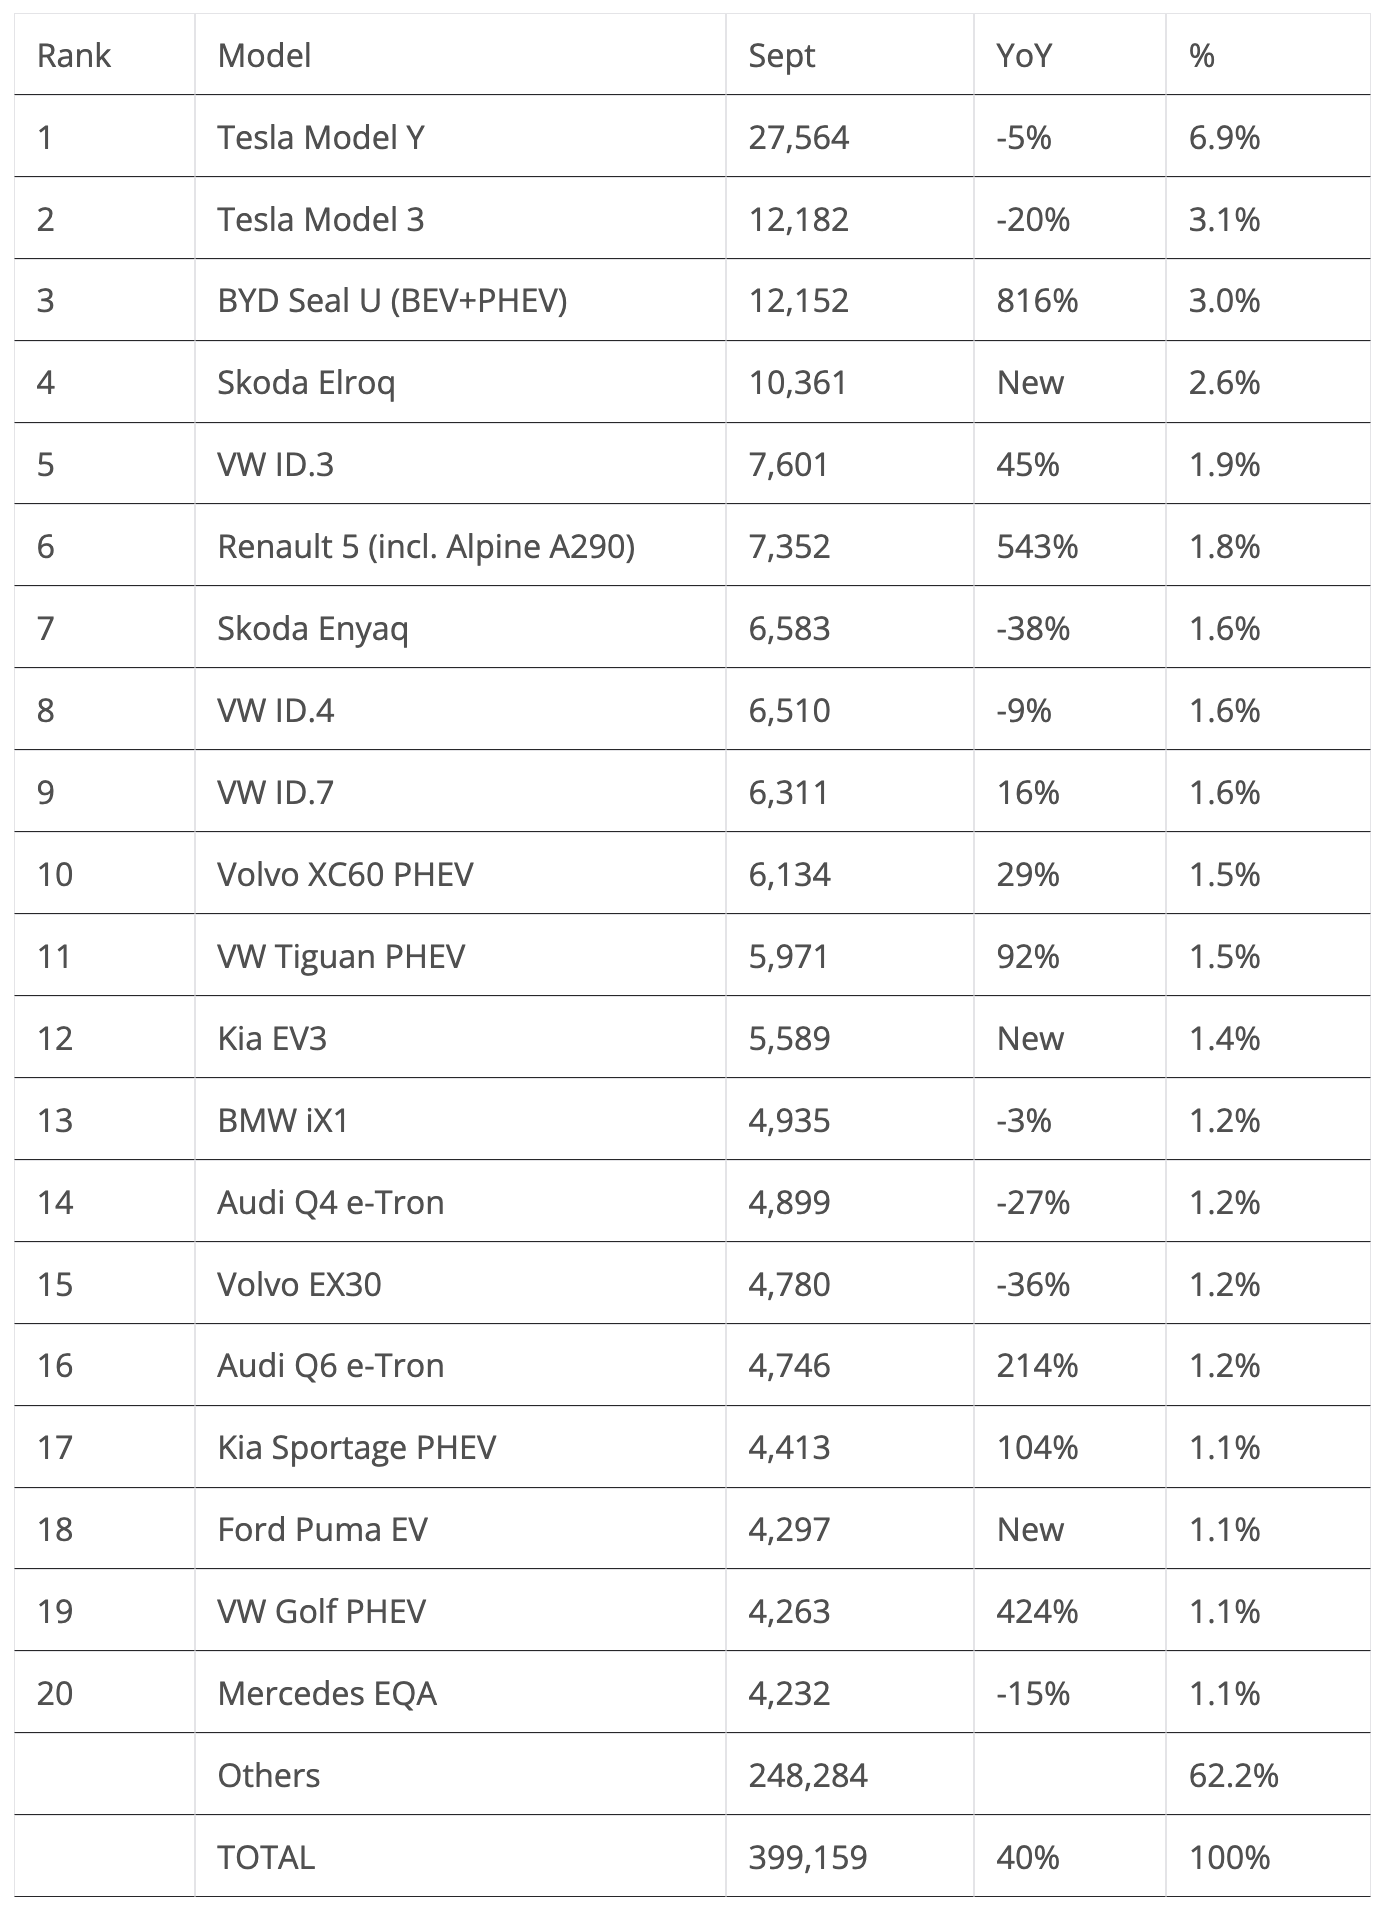Image resolution: width=1384 pixels, height=1907 pixels.
Task: Select the Skoda Elroq model cell
Action: 306,383
